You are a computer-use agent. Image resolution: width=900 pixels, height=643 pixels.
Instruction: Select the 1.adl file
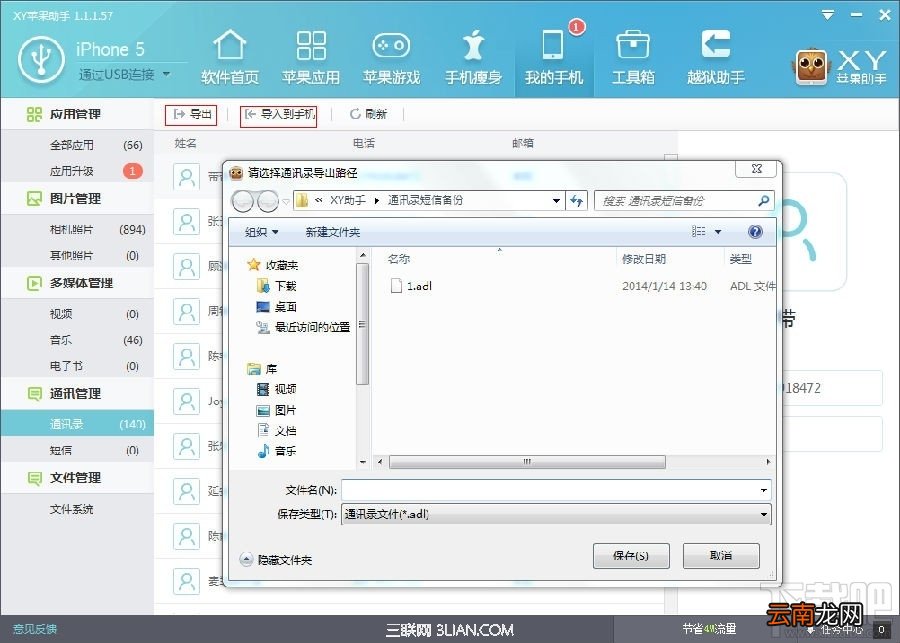point(412,286)
